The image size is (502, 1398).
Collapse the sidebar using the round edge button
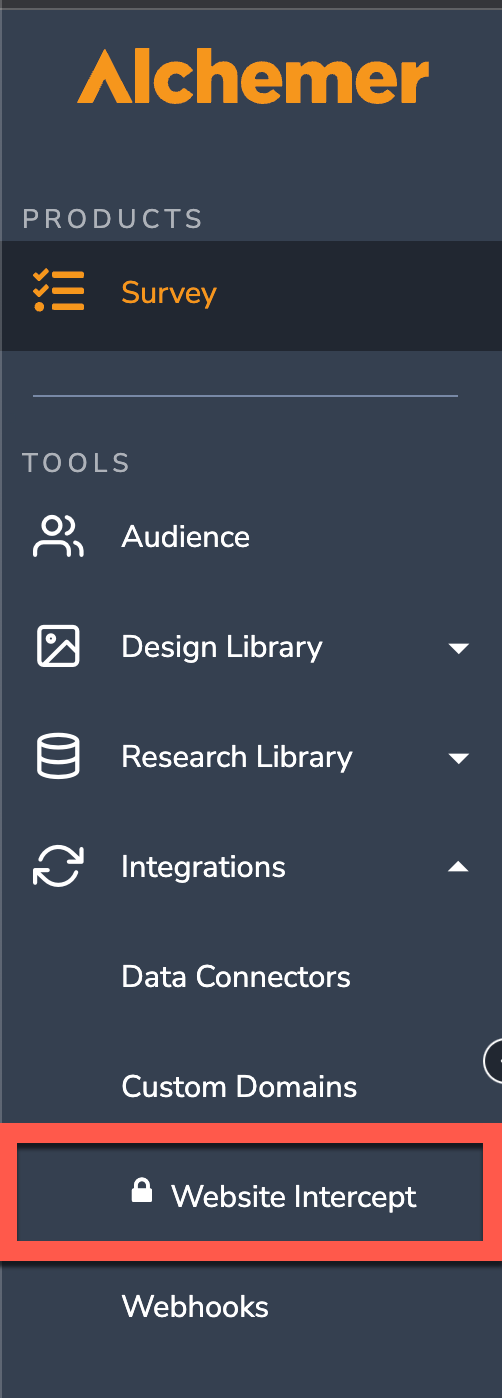coord(494,1062)
